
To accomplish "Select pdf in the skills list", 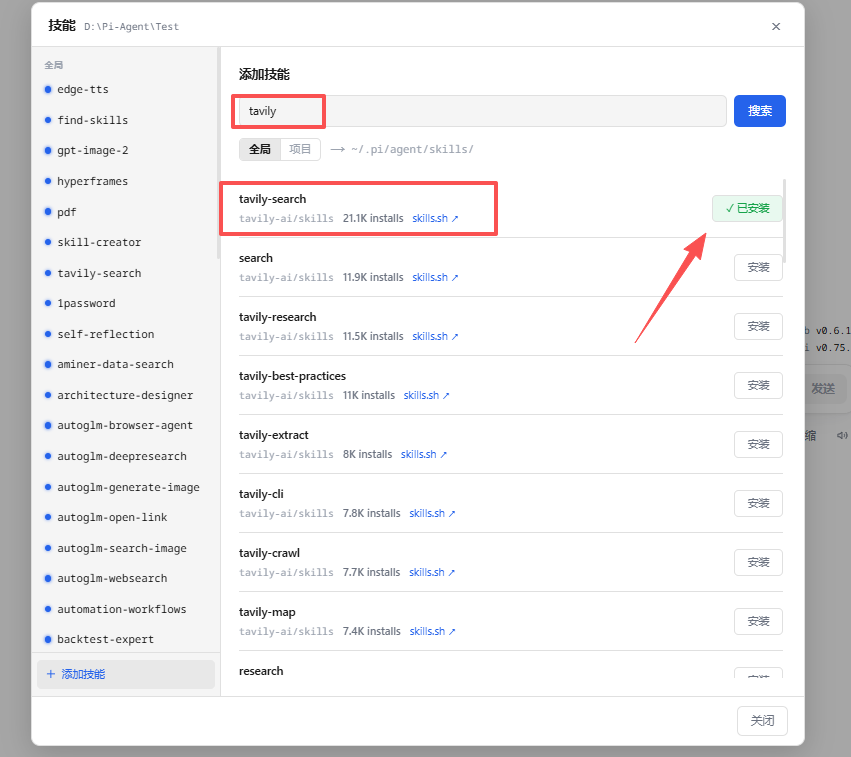I will 67,212.
